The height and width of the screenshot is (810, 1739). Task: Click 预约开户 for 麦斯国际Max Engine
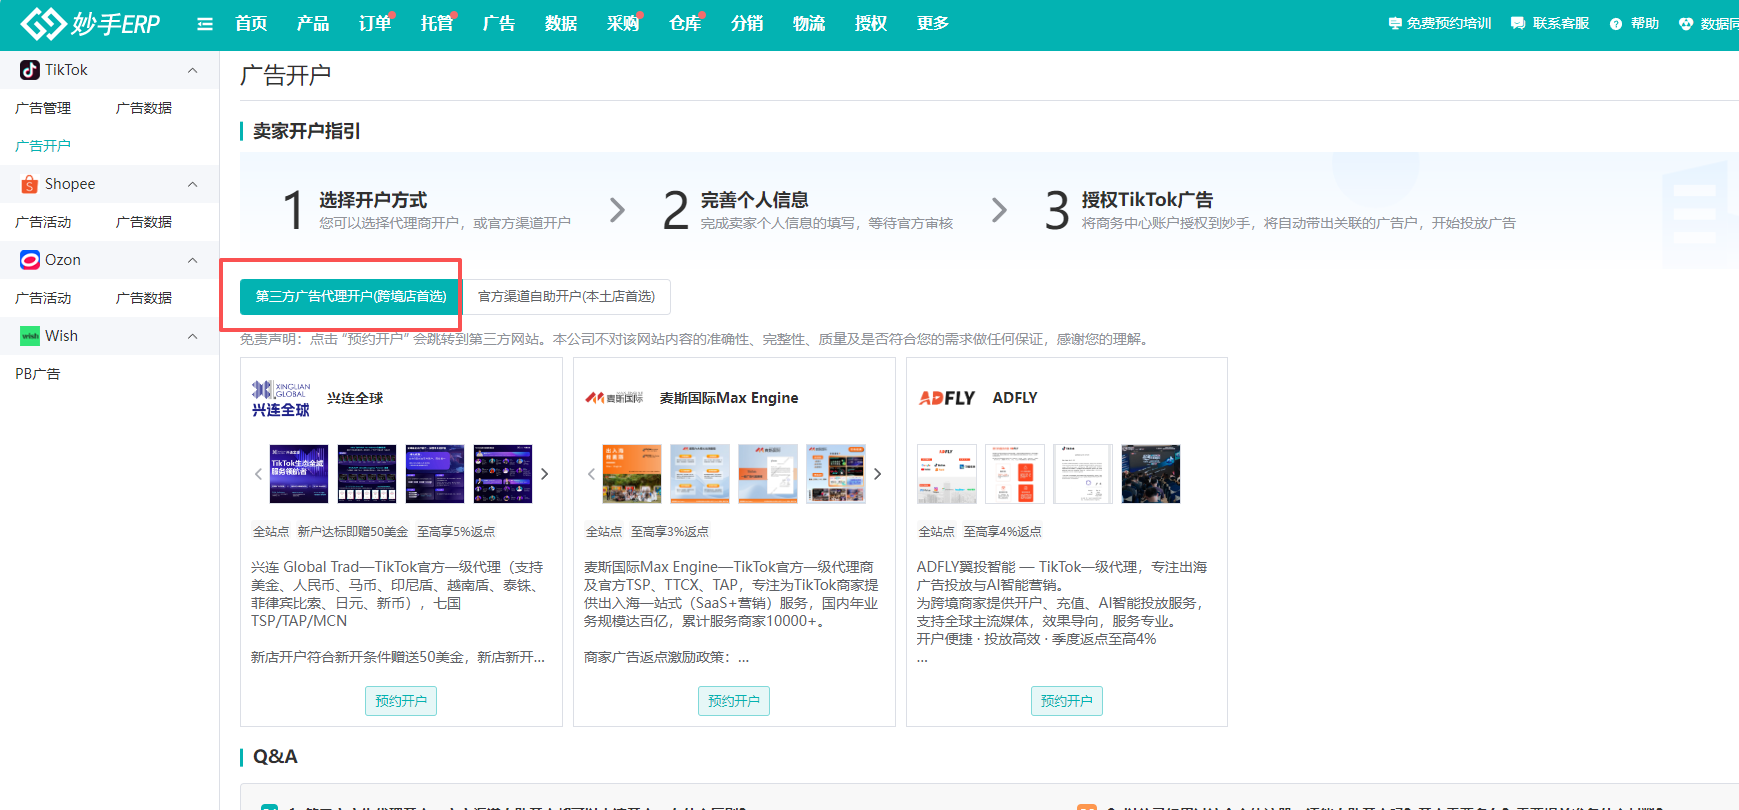[x=734, y=701]
